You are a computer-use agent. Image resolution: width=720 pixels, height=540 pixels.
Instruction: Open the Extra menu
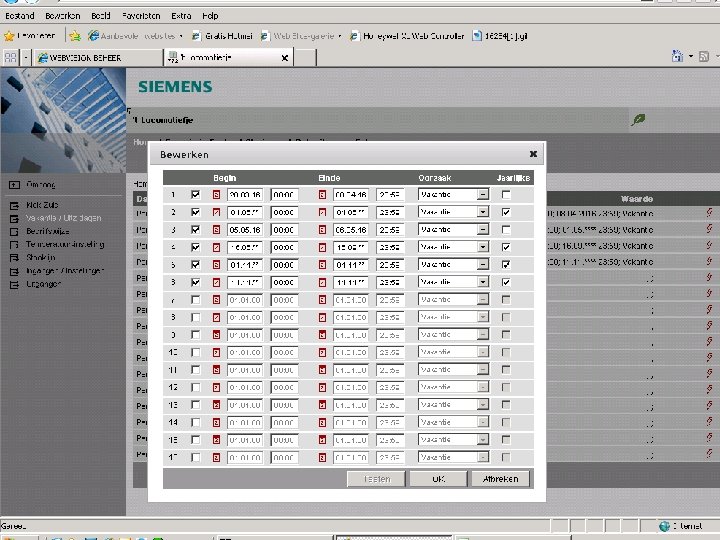coord(181,16)
